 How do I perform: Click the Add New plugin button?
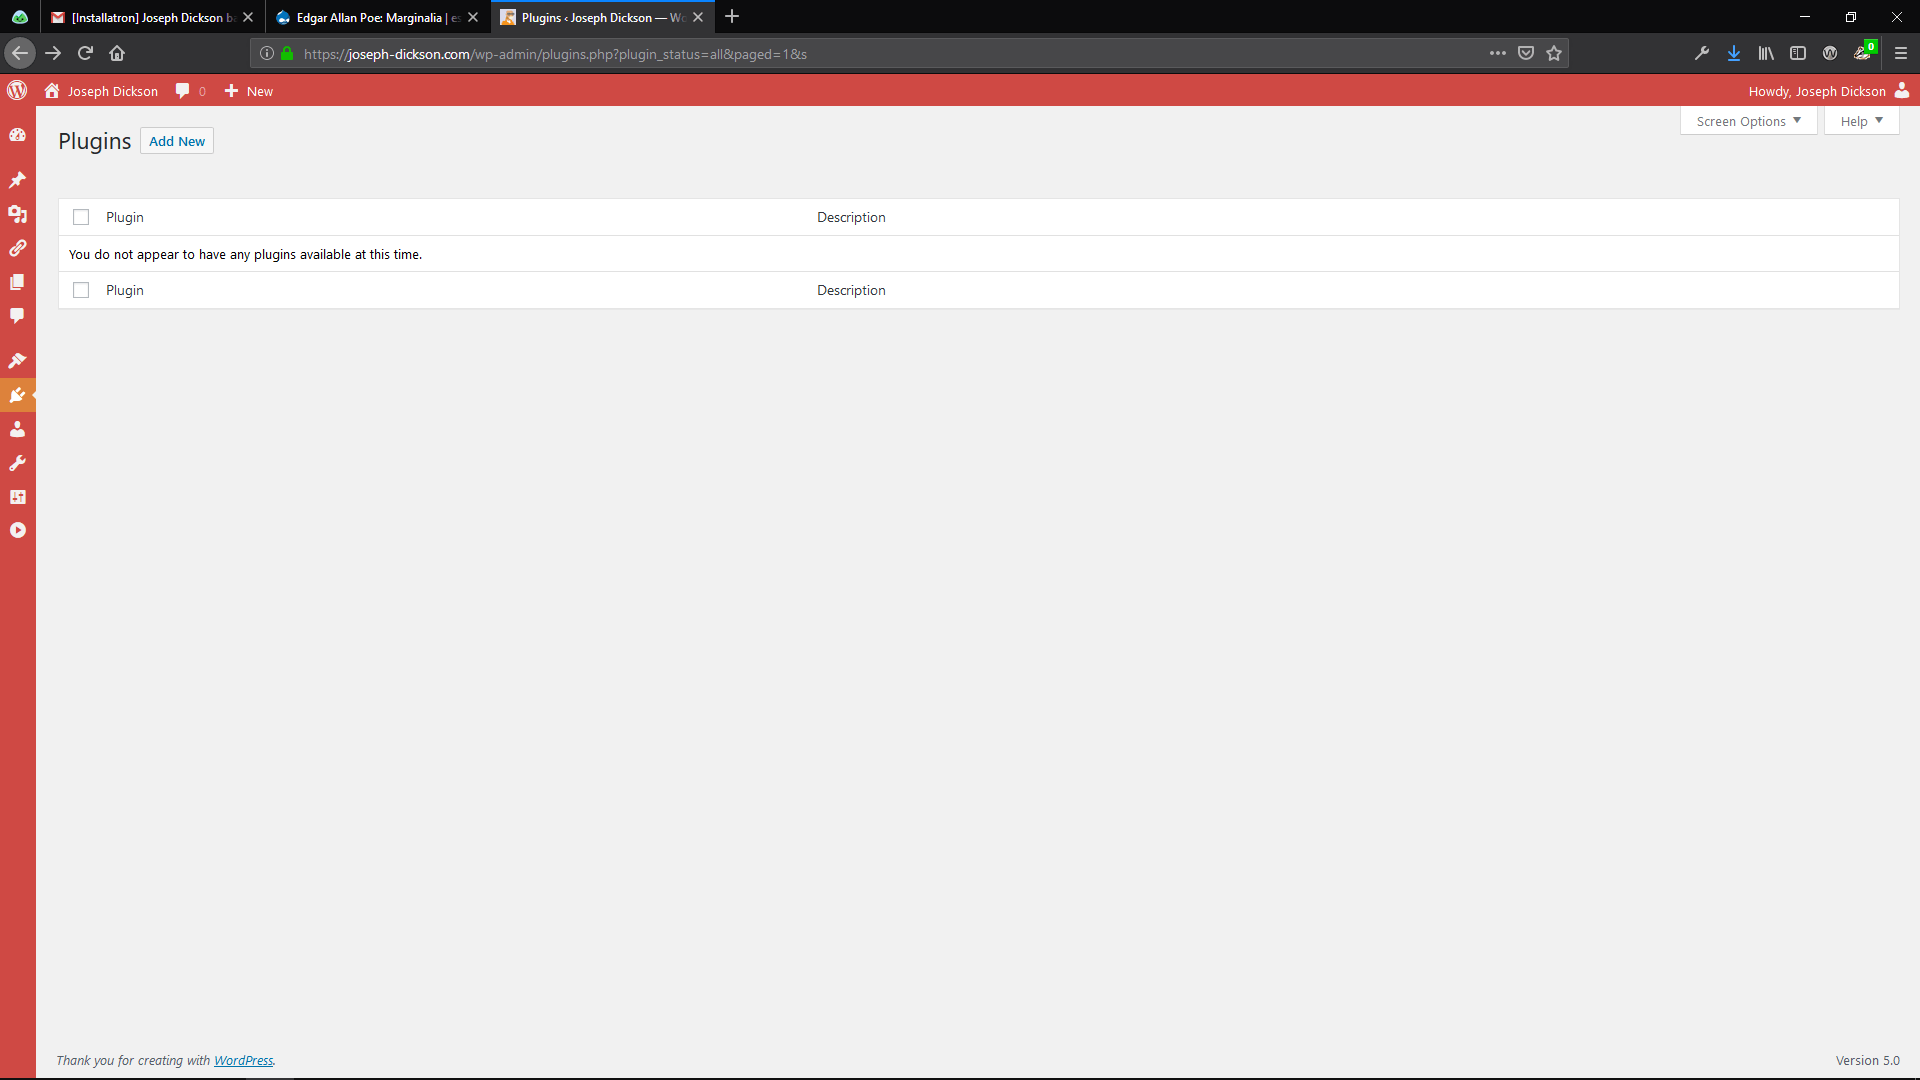tap(177, 141)
